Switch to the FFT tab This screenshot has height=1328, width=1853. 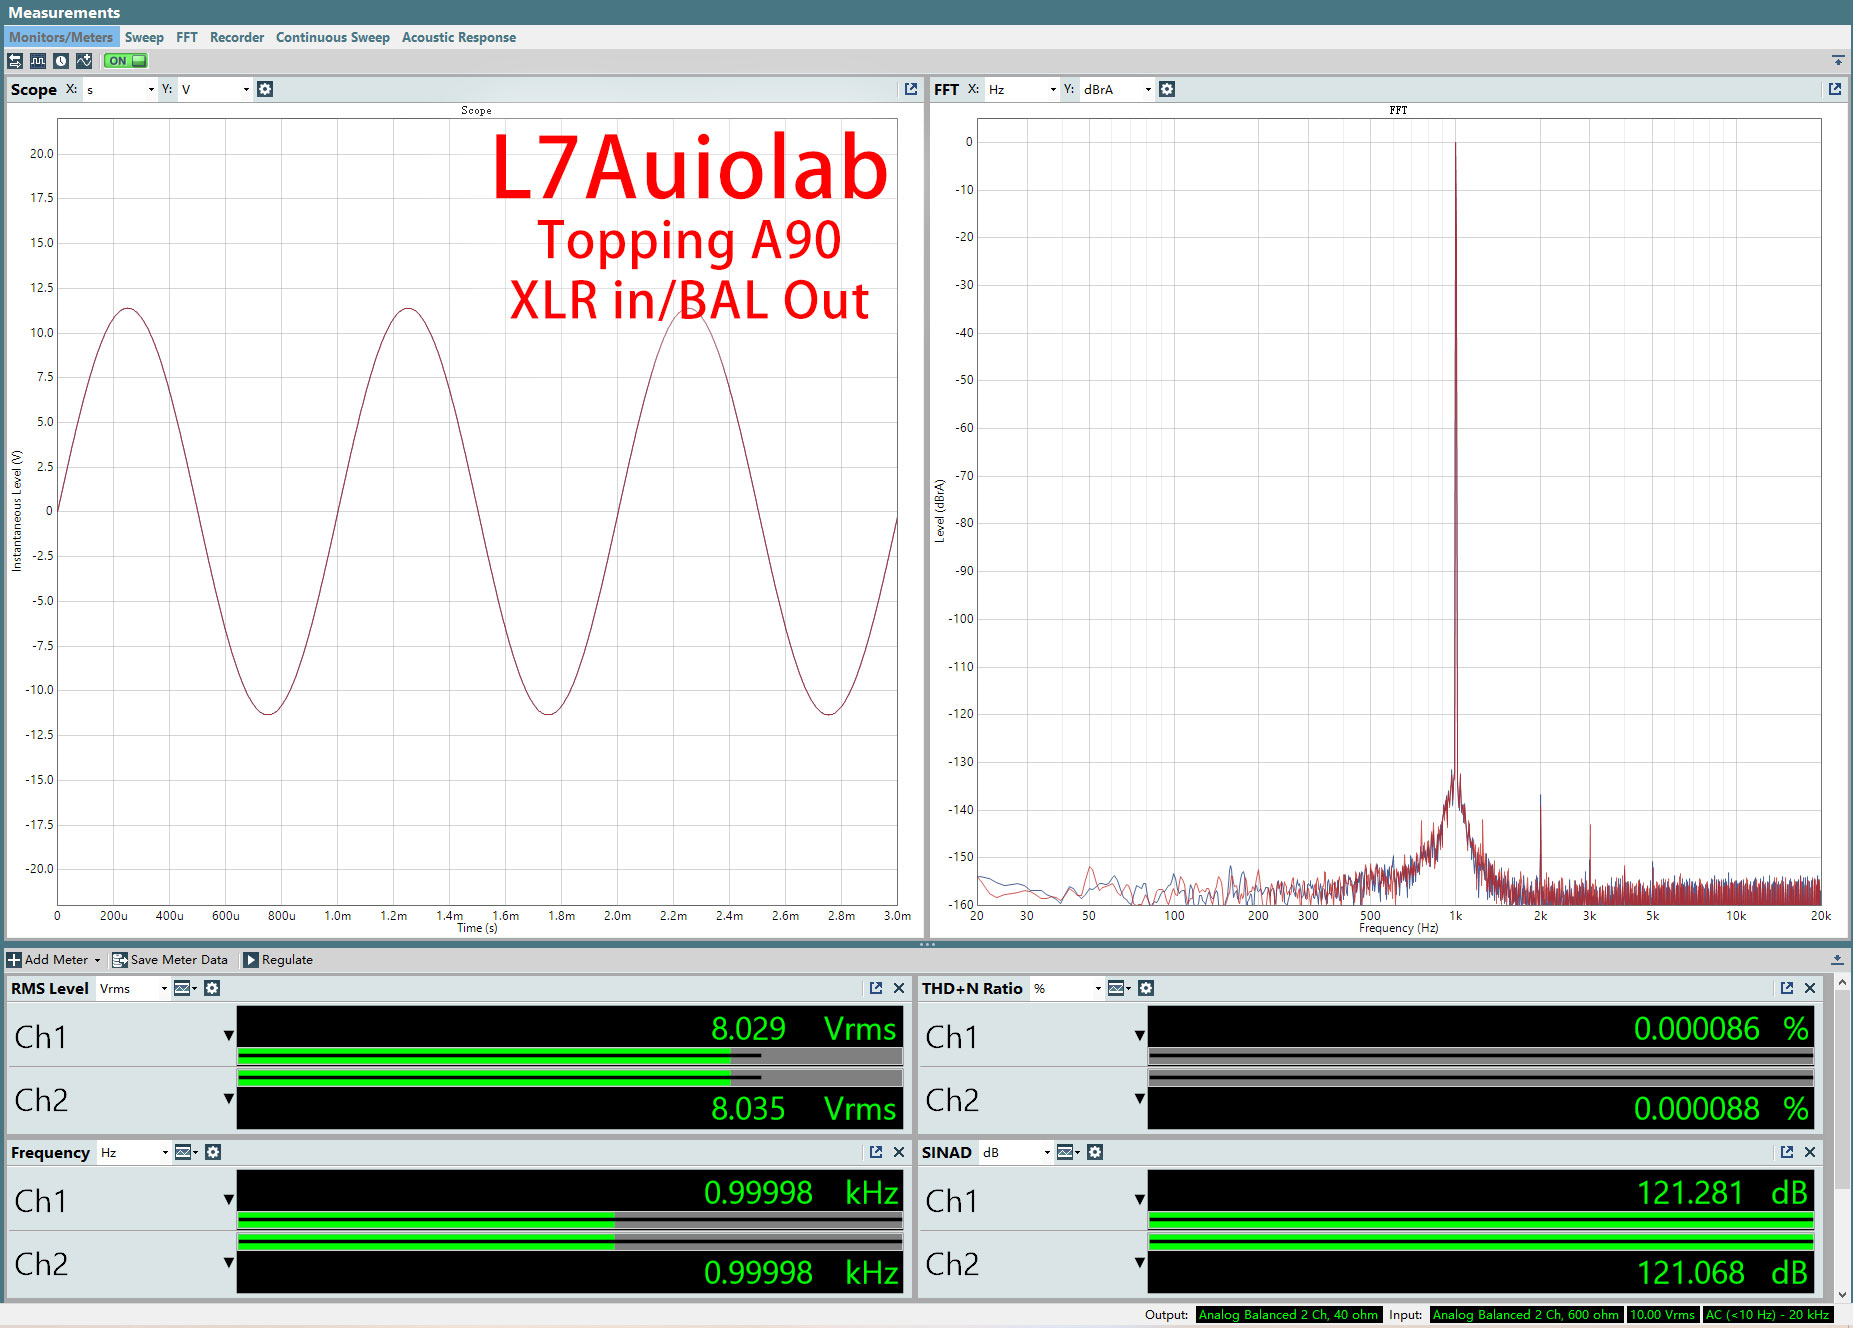coord(187,37)
